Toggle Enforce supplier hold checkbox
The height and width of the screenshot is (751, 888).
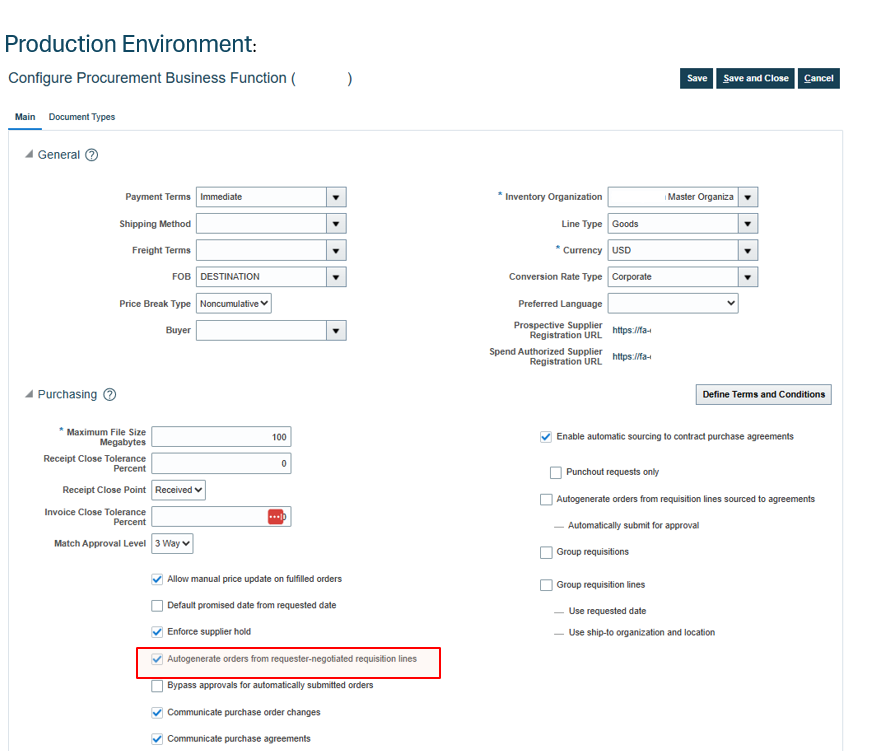coord(157,632)
